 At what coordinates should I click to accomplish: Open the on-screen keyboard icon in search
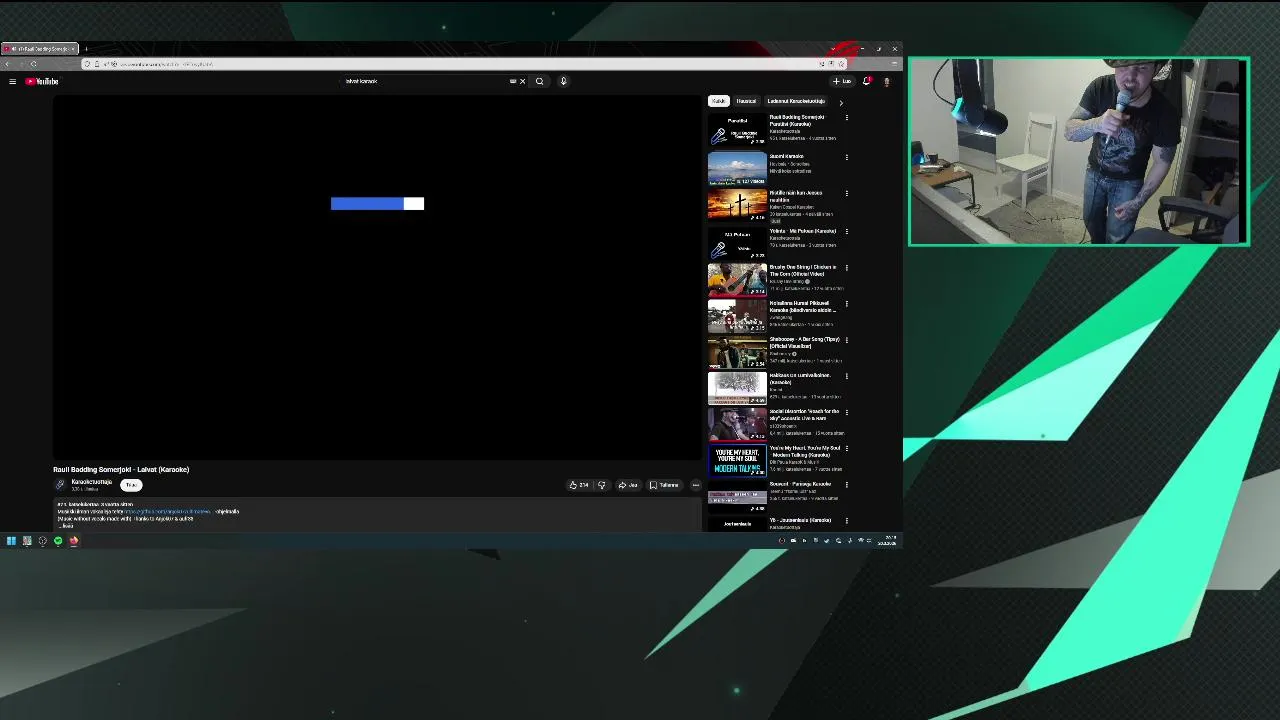[x=513, y=81]
